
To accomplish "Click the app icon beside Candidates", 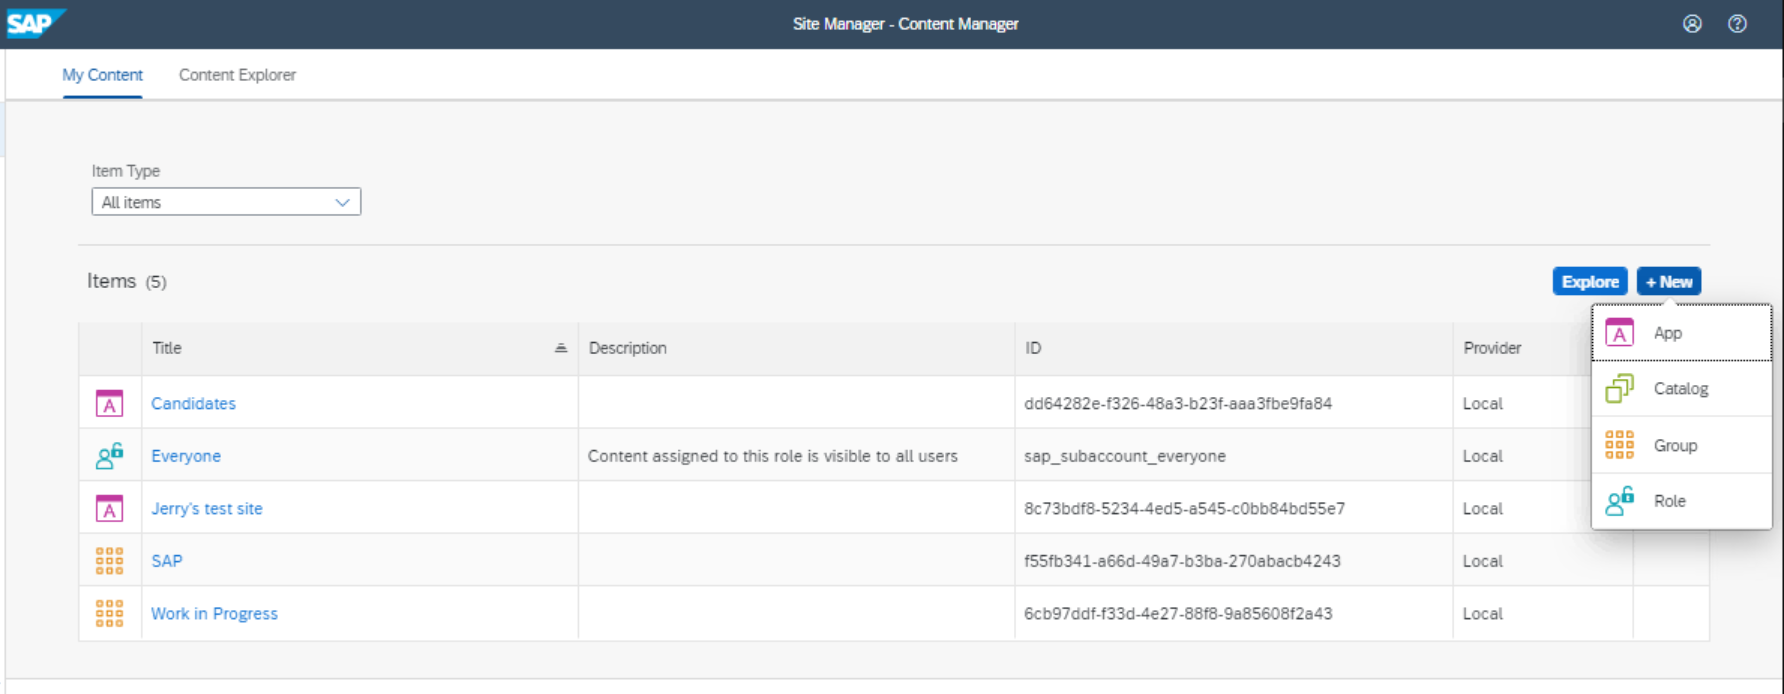I will [x=109, y=403].
